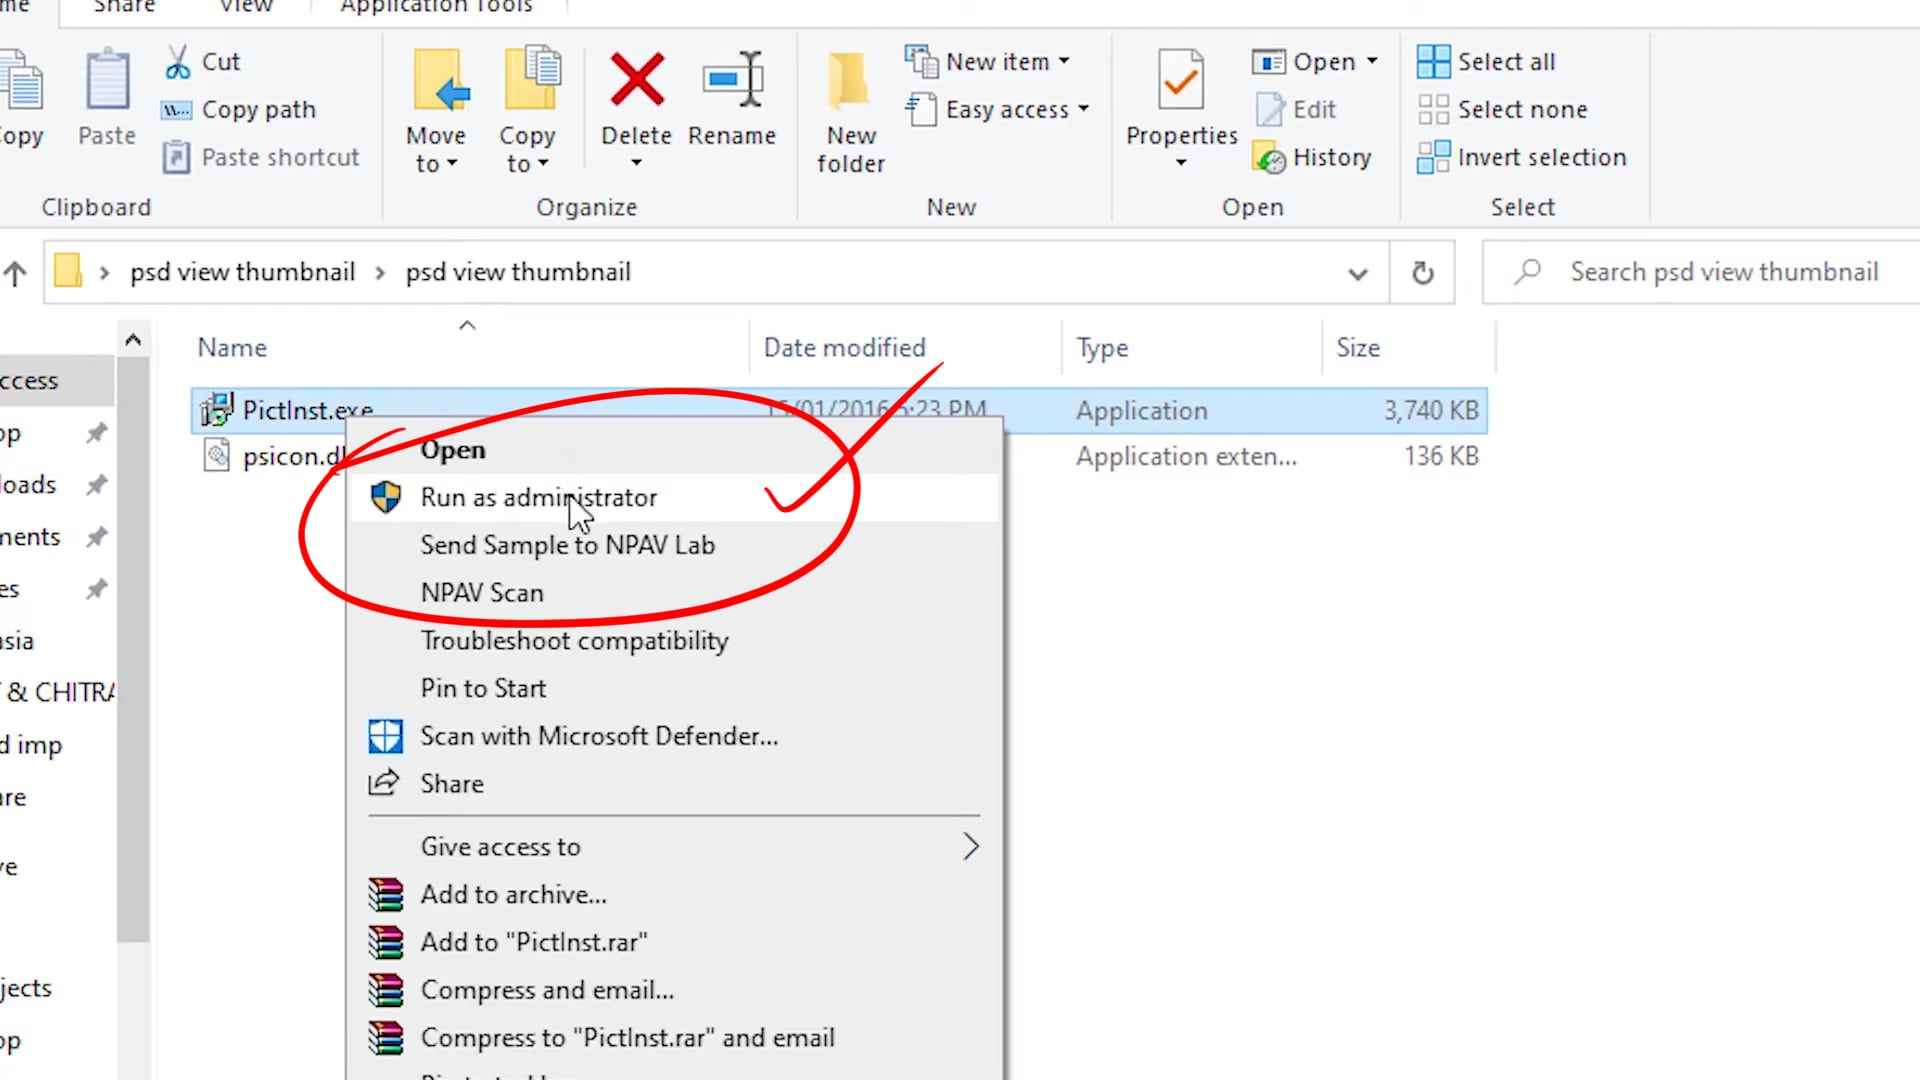The height and width of the screenshot is (1080, 1920).
Task: Choose Add to "PictInst.rar"
Action: [674, 942]
